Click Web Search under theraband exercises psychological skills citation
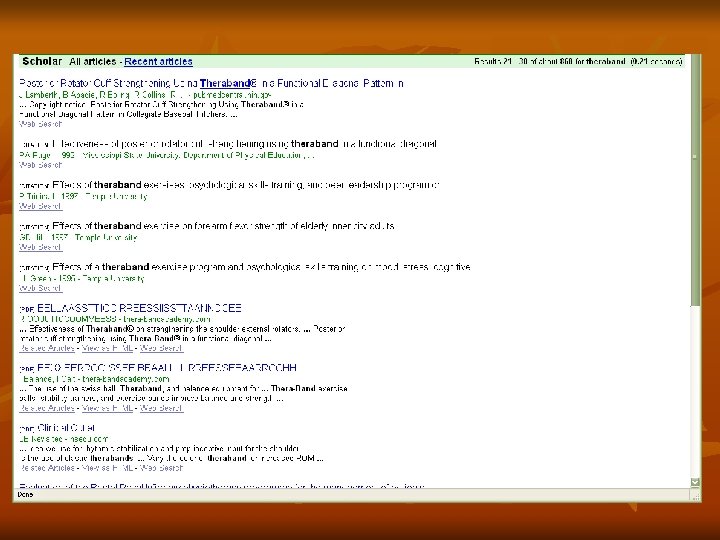This screenshot has height=540, width=720. pyautogui.click(x=40, y=206)
